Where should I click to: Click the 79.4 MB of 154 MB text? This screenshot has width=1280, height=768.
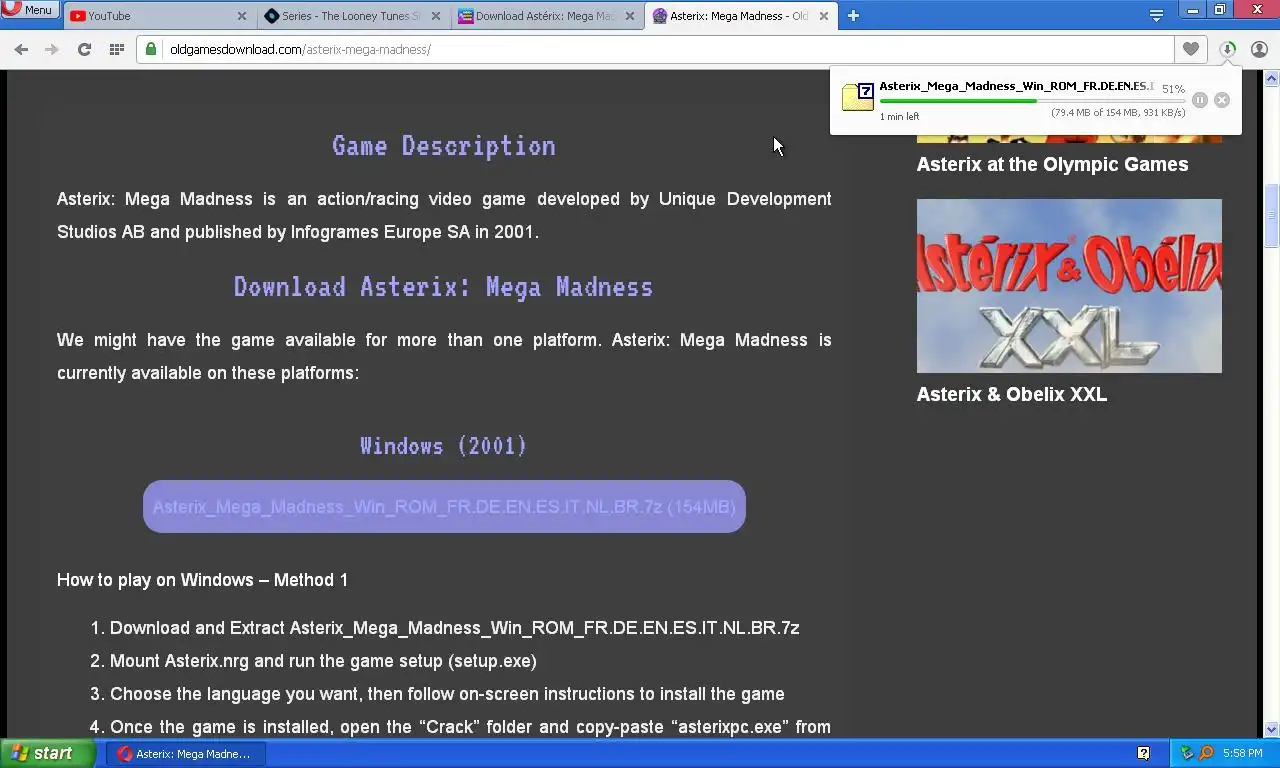1118,113
